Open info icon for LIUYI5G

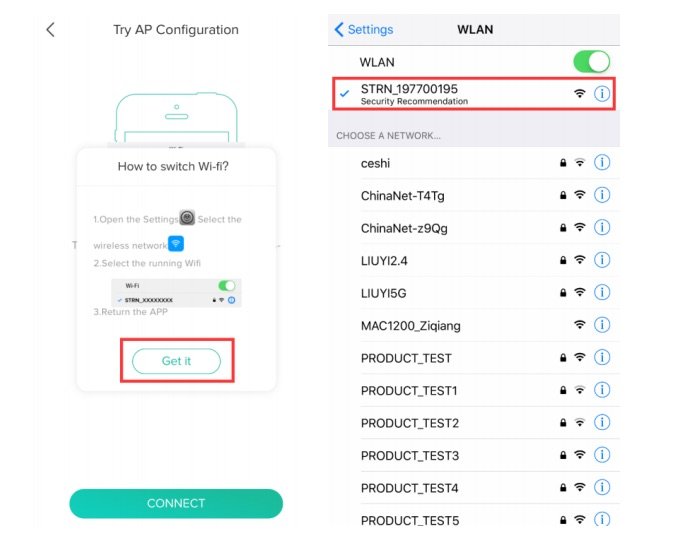coord(602,292)
